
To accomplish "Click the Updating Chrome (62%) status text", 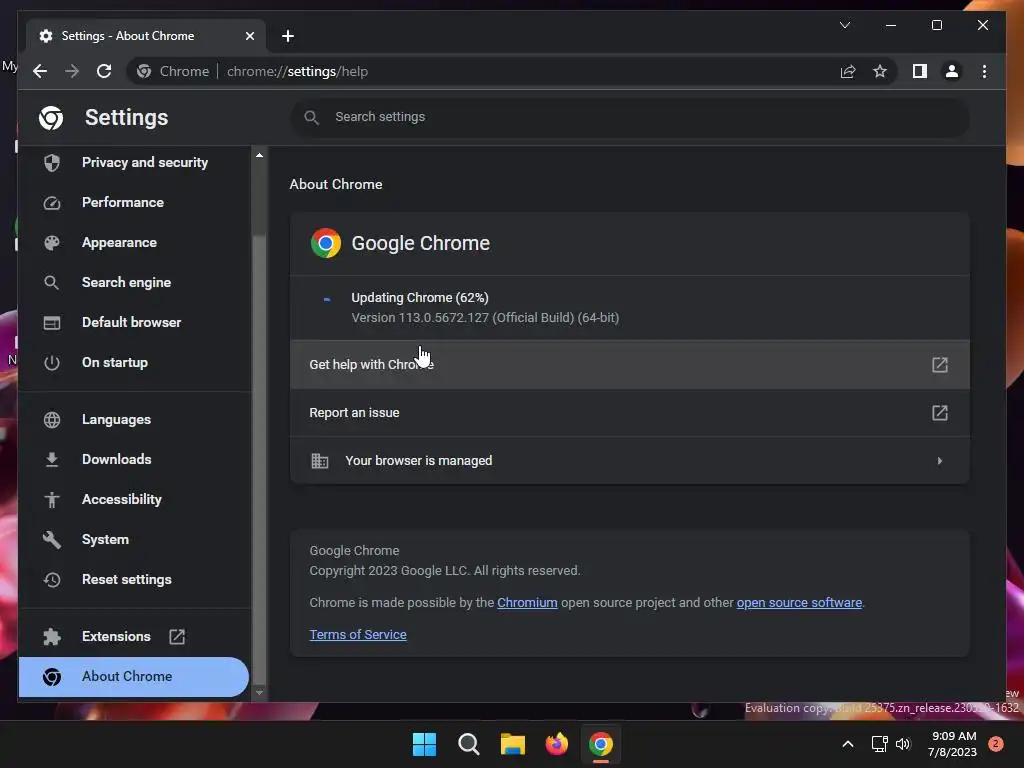I will (x=420, y=298).
